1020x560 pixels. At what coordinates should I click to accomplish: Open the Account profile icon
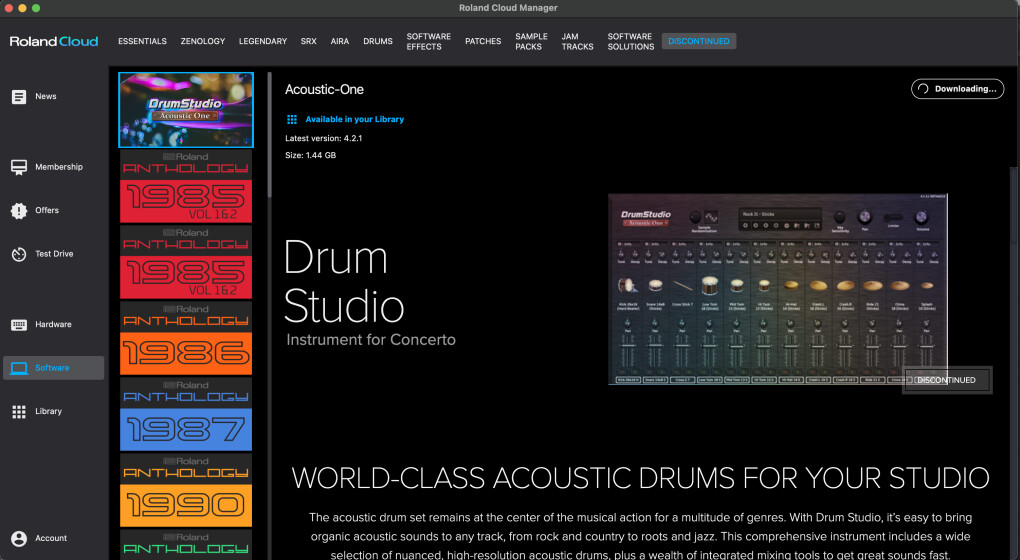pos(19,539)
